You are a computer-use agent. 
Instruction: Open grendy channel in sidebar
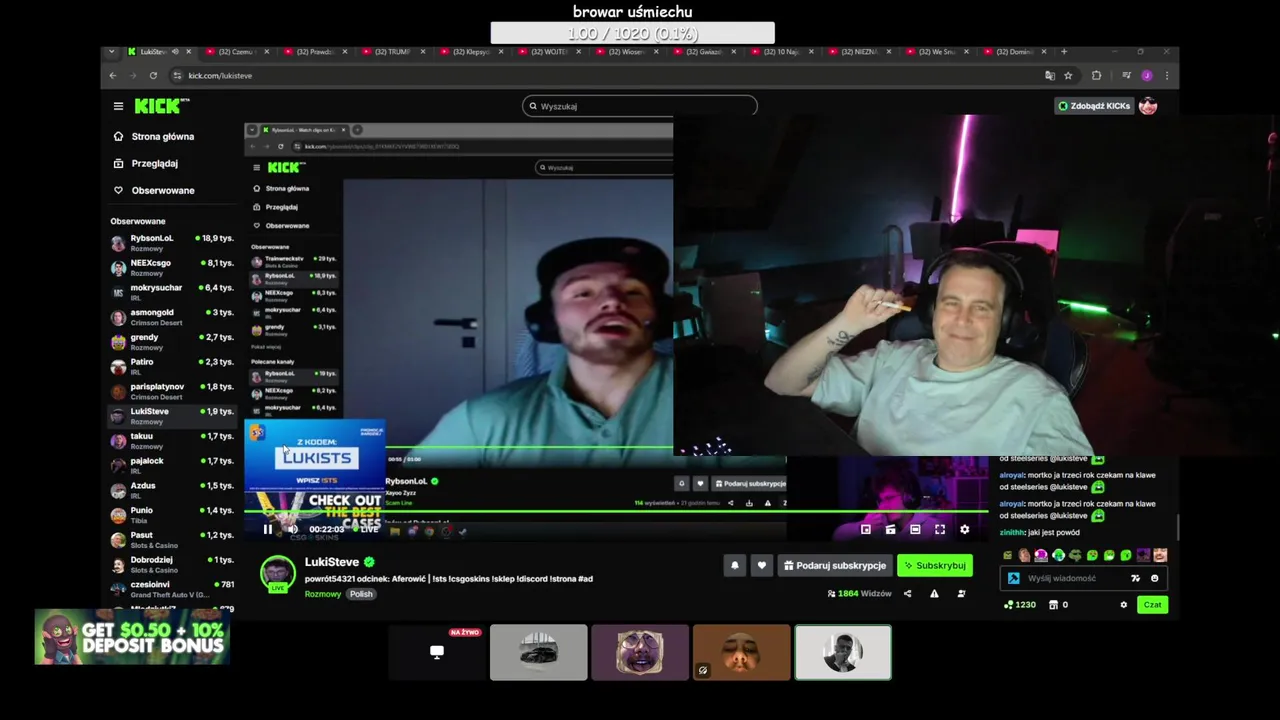(172, 342)
